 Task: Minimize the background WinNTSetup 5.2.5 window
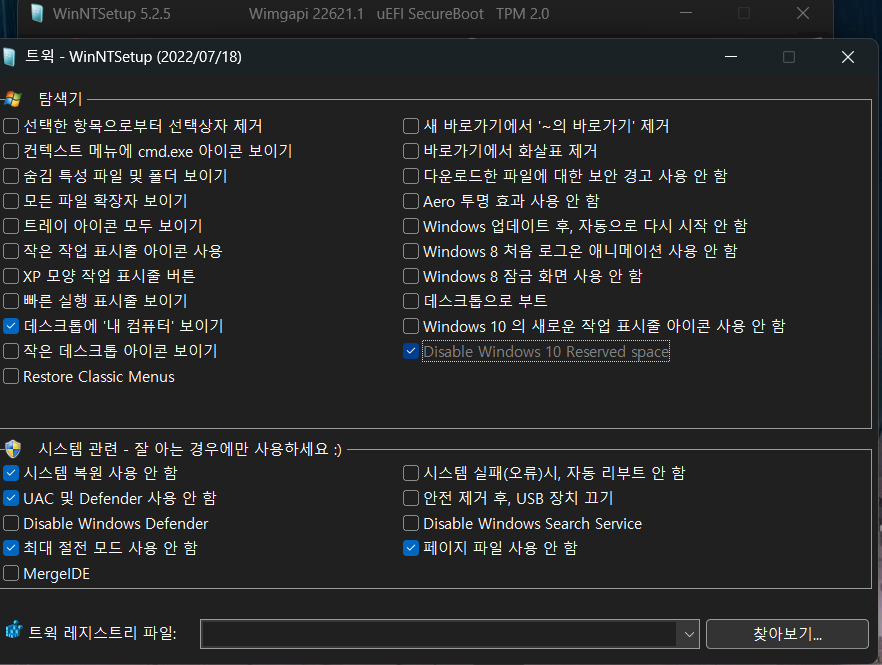pos(686,14)
